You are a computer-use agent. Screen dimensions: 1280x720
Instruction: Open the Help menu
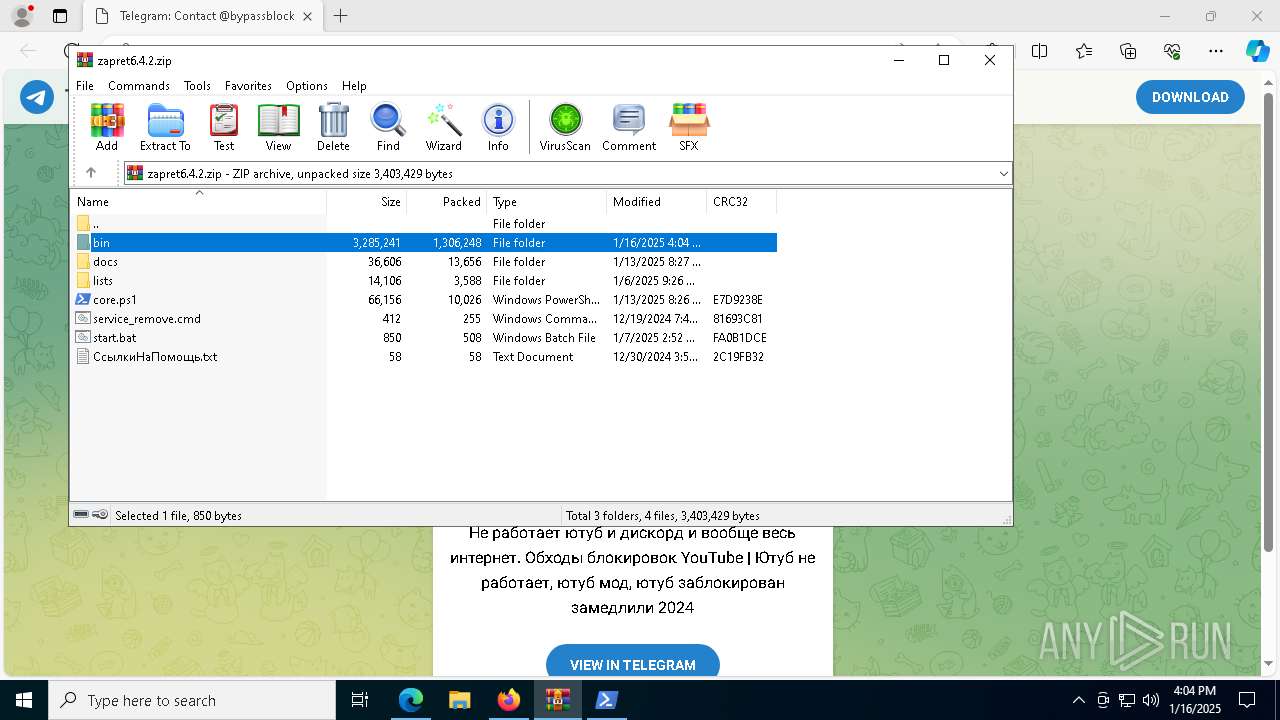click(x=354, y=86)
